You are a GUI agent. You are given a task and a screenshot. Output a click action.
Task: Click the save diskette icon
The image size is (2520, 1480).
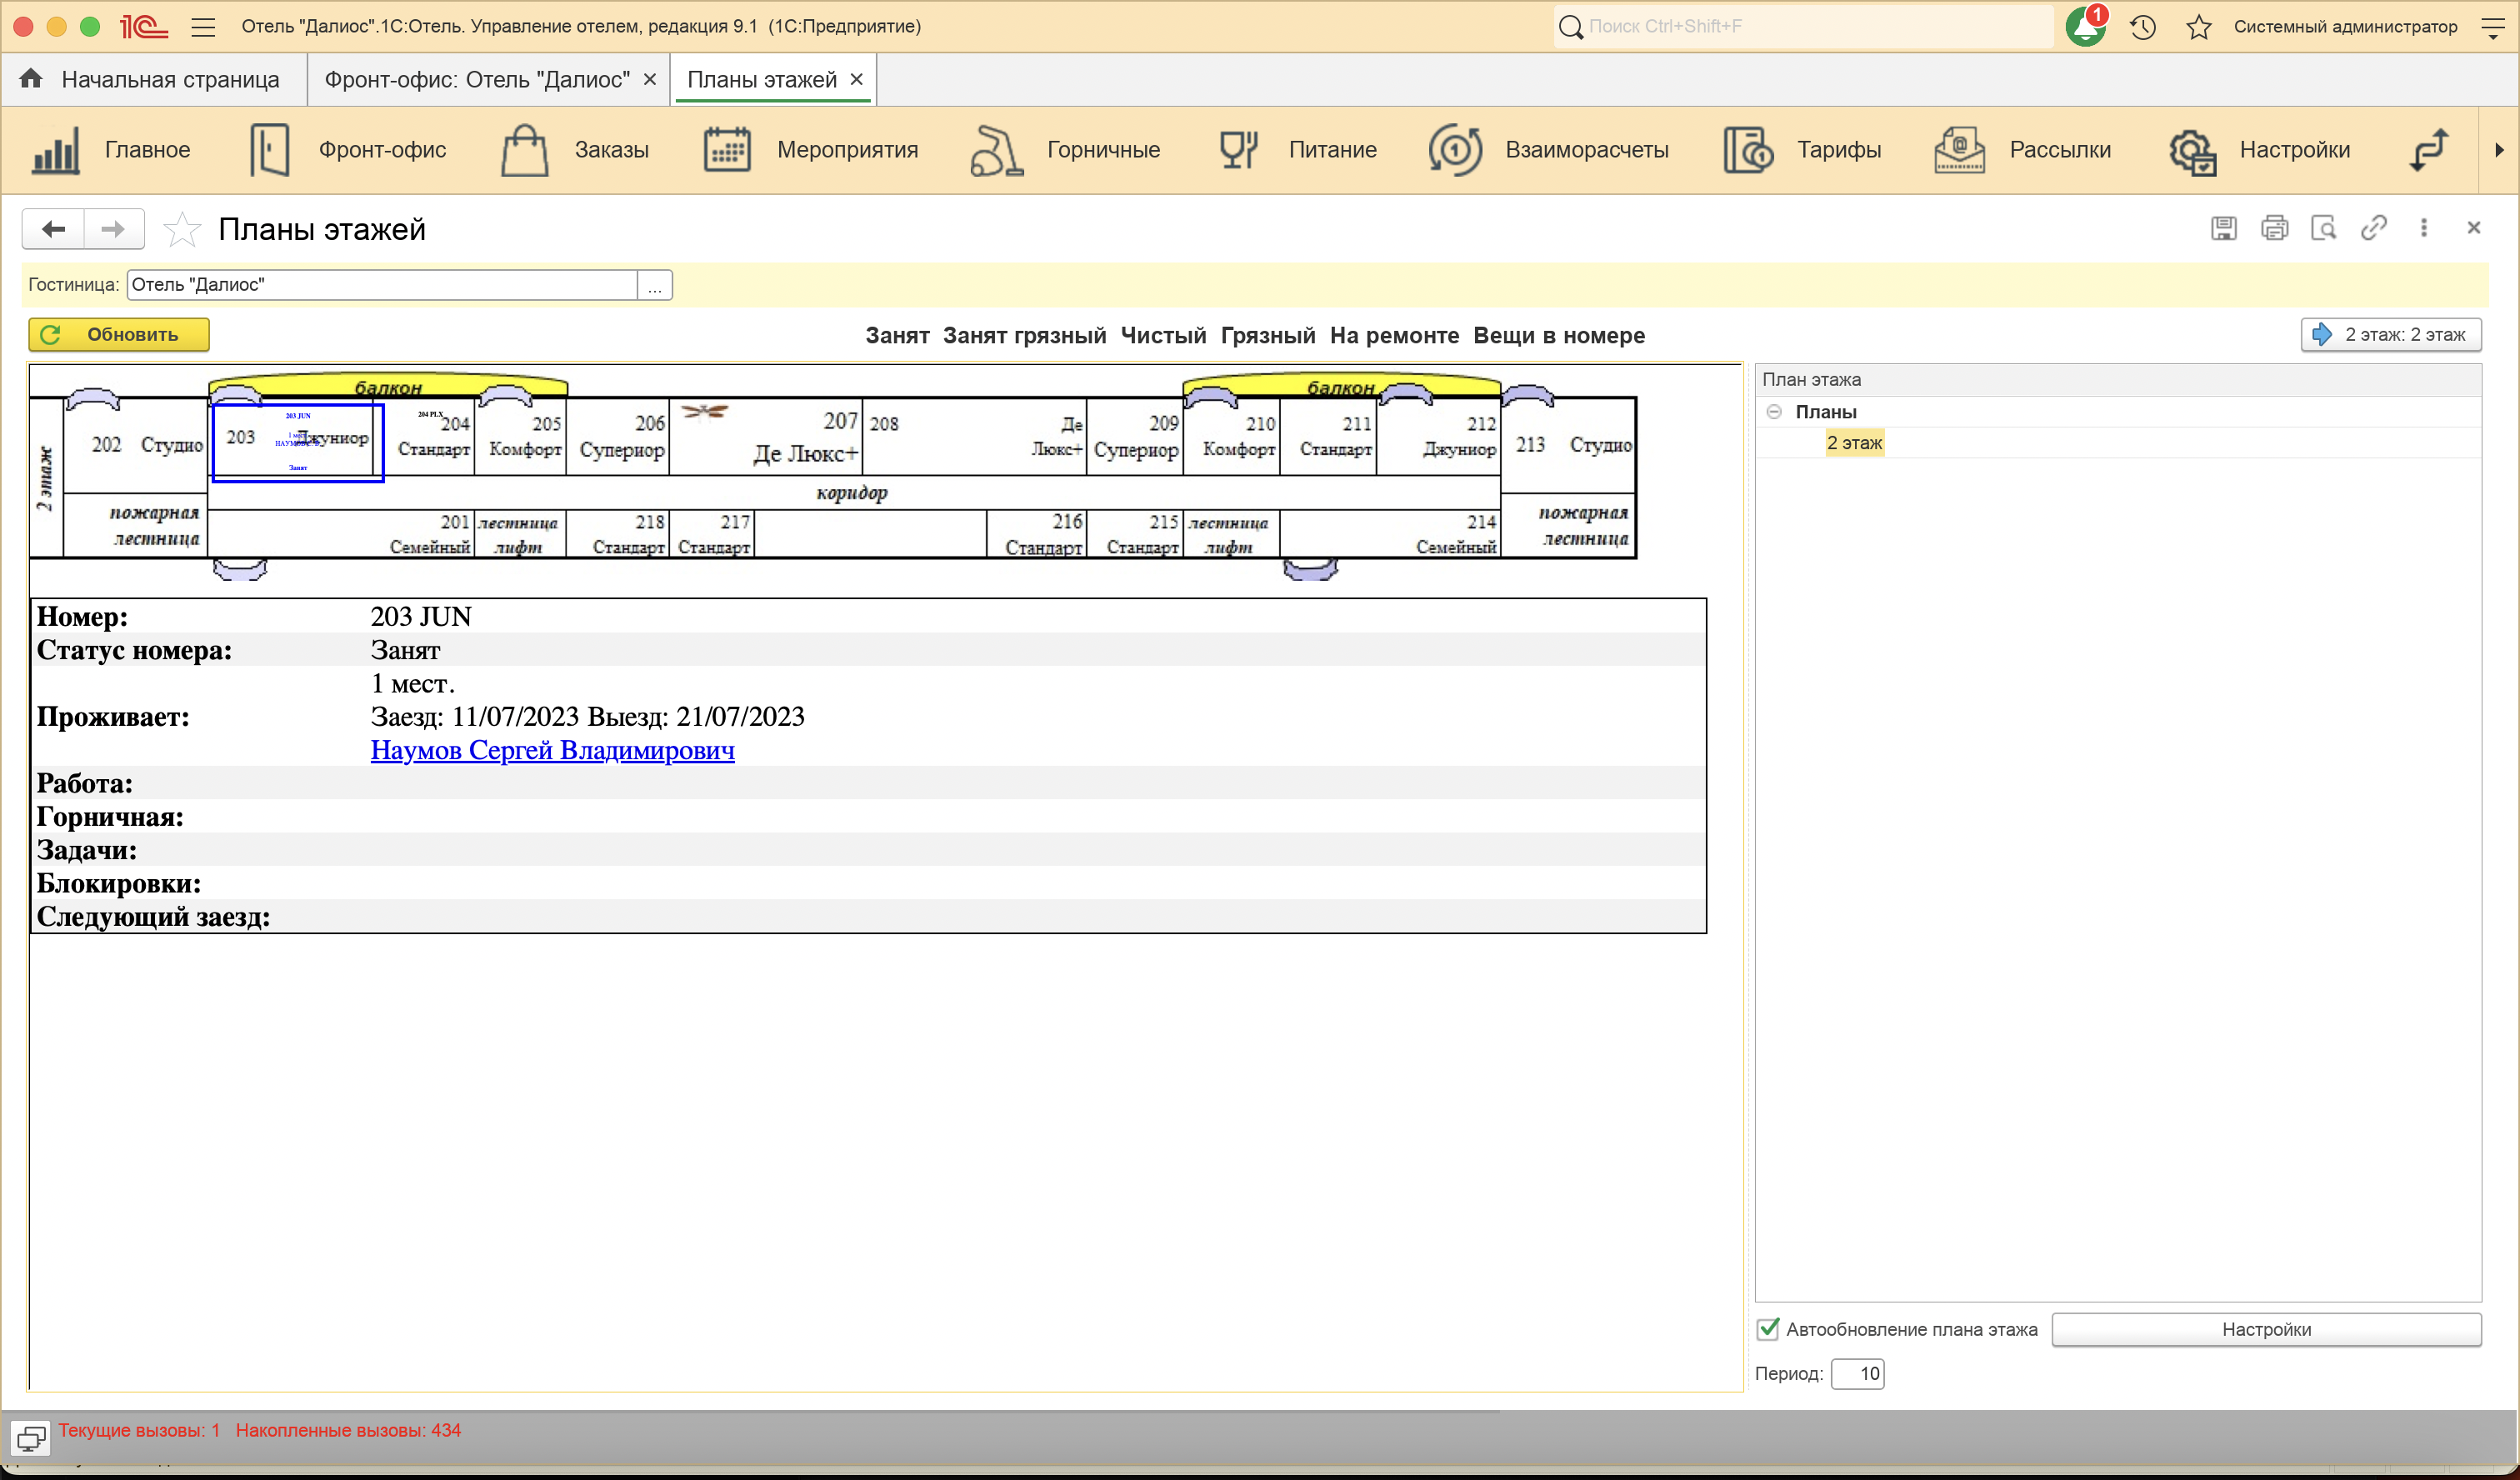point(2223,228)
